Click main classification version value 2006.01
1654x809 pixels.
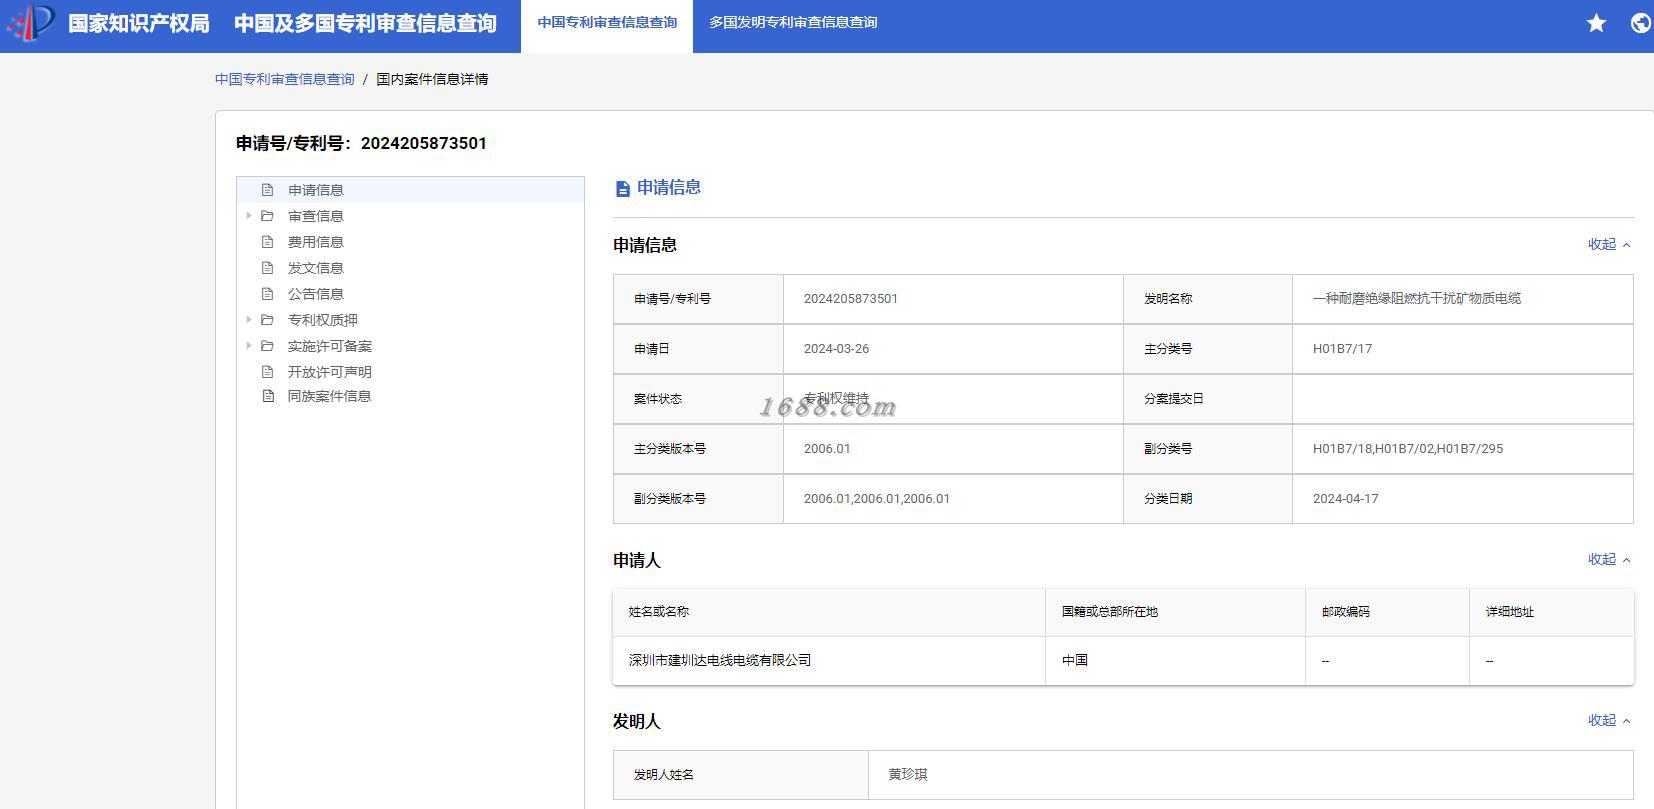(827, 448)
